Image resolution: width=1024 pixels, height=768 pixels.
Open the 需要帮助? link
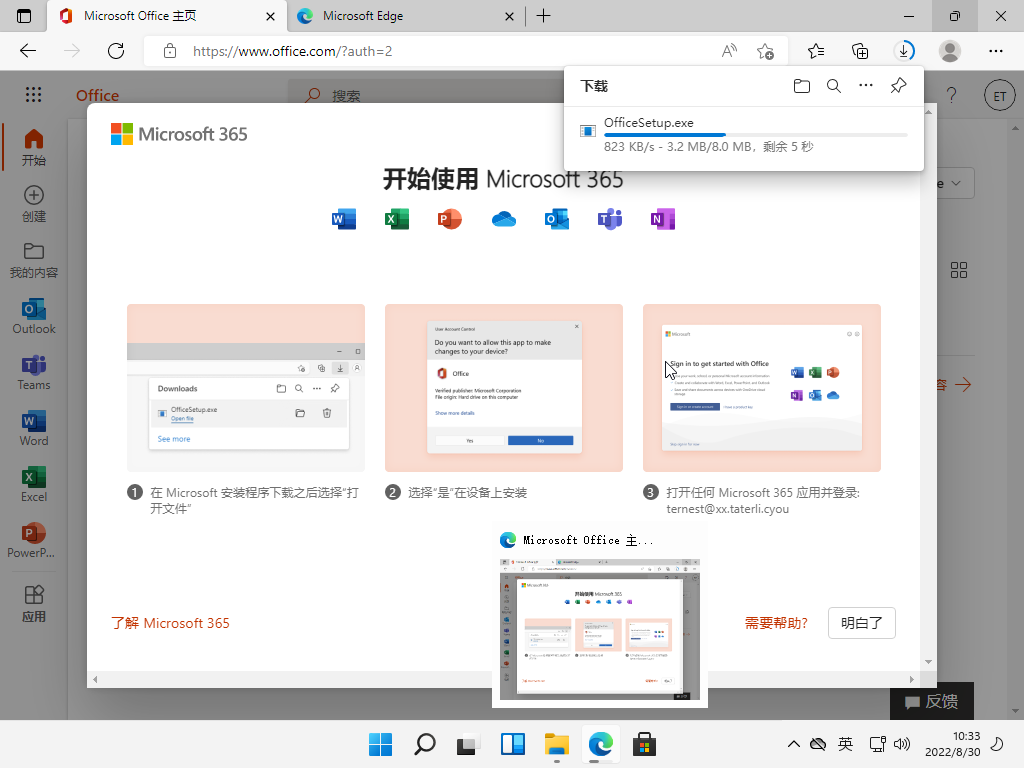[x=776, y=623]
